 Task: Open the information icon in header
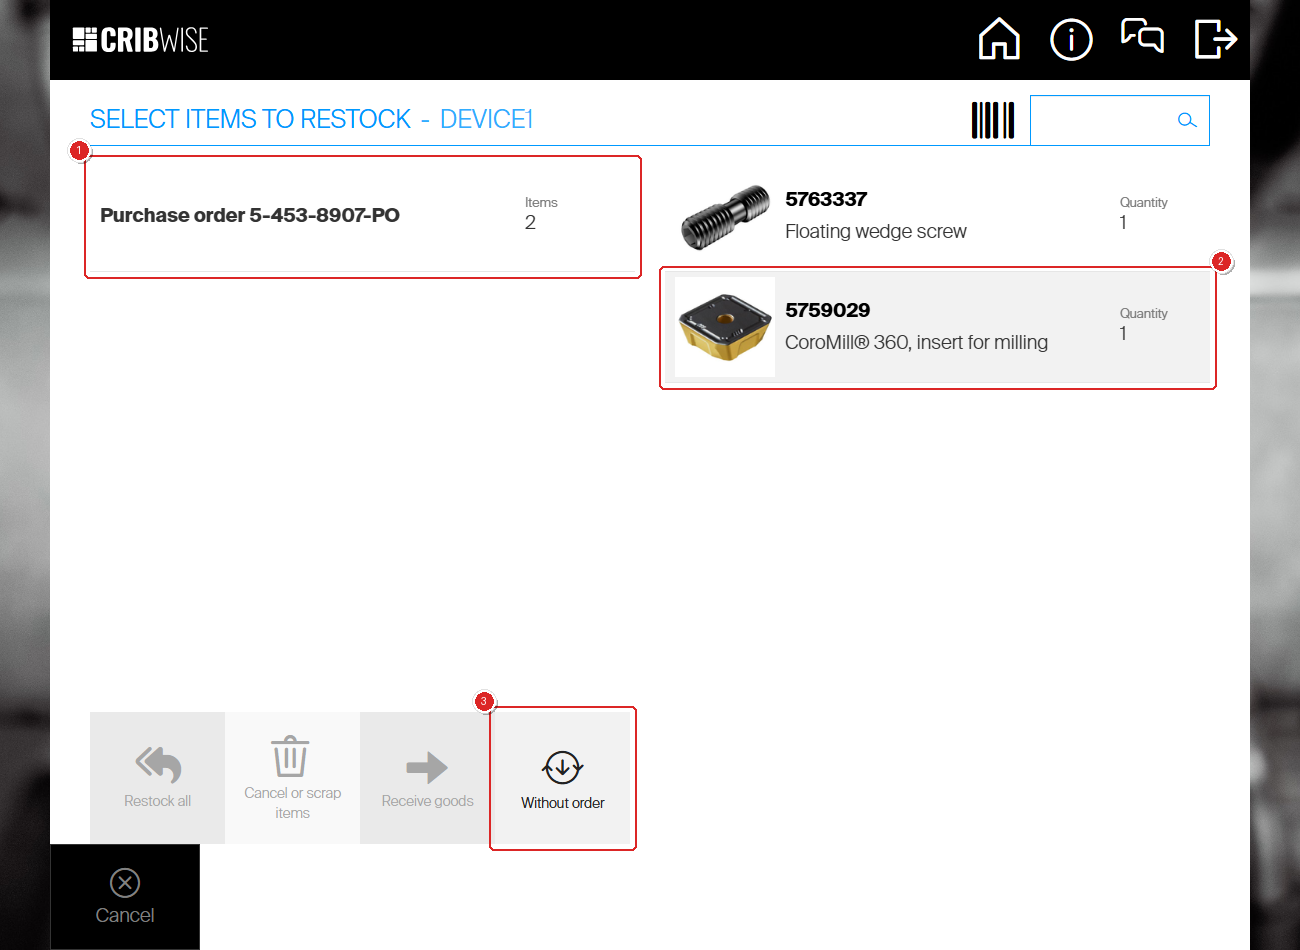click(x=1071, y=40)
